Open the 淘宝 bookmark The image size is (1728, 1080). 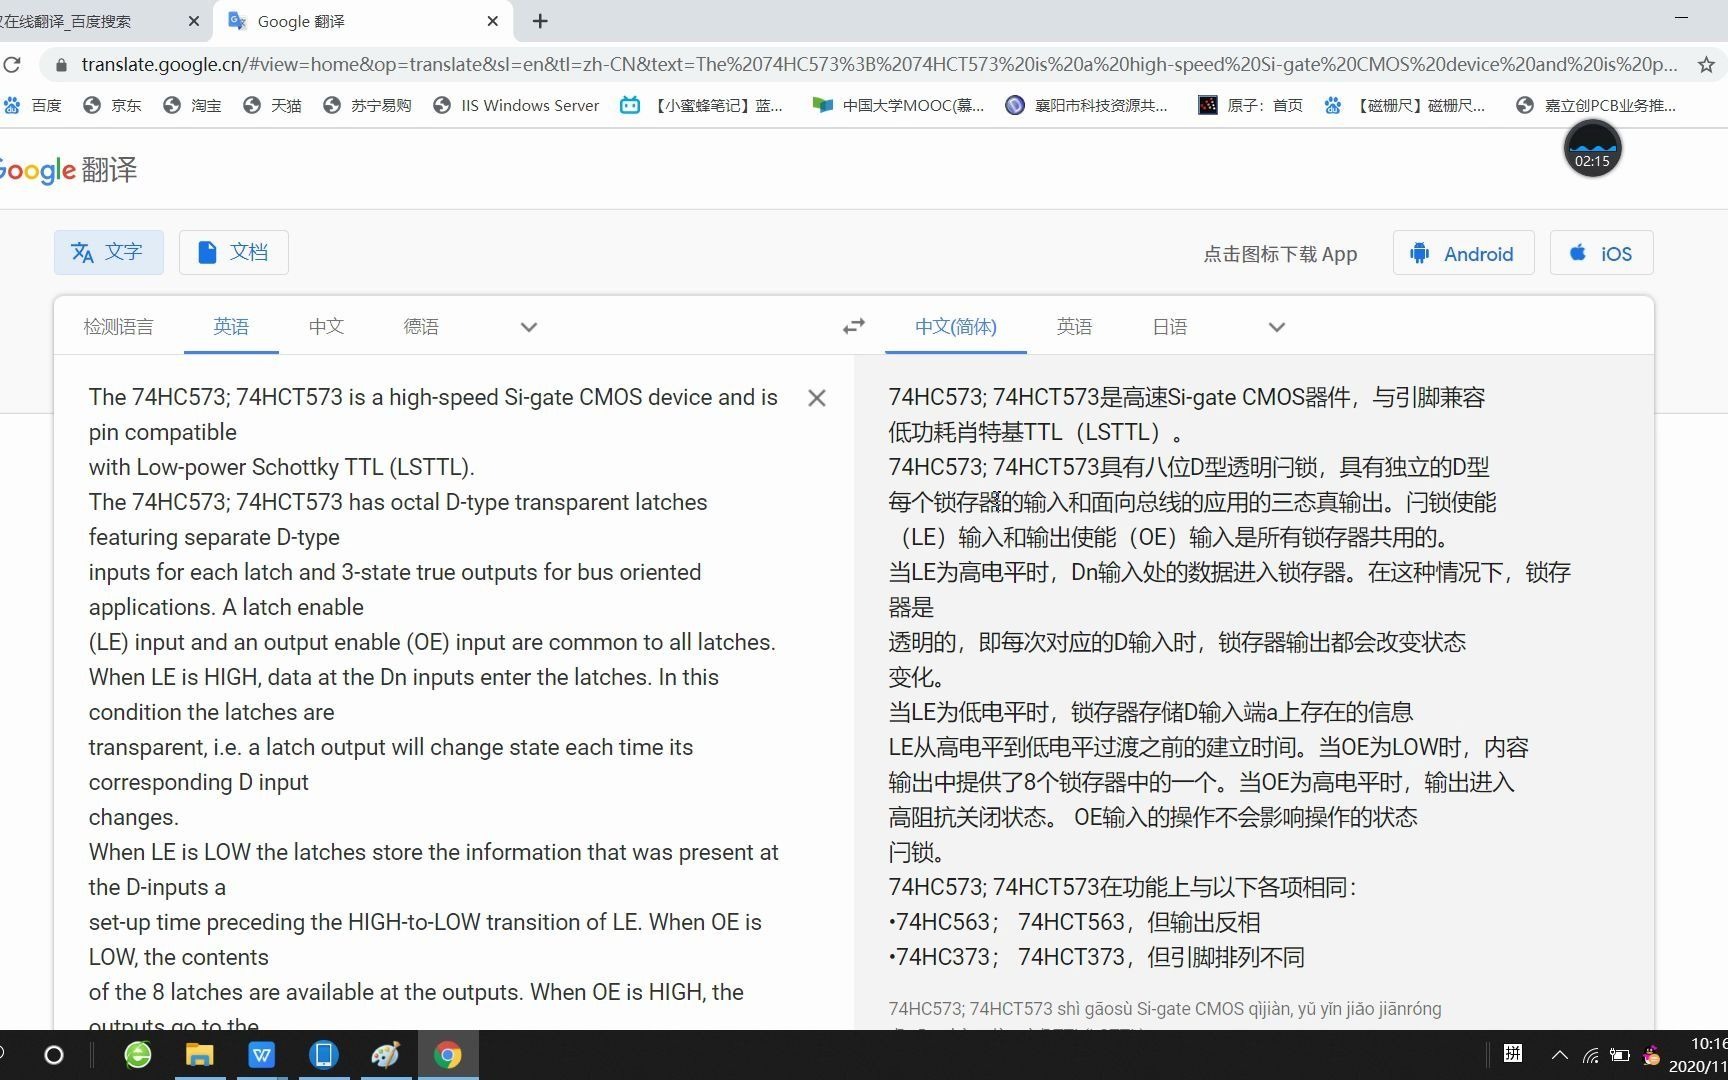pyautogui.click(x=192, y=105)
